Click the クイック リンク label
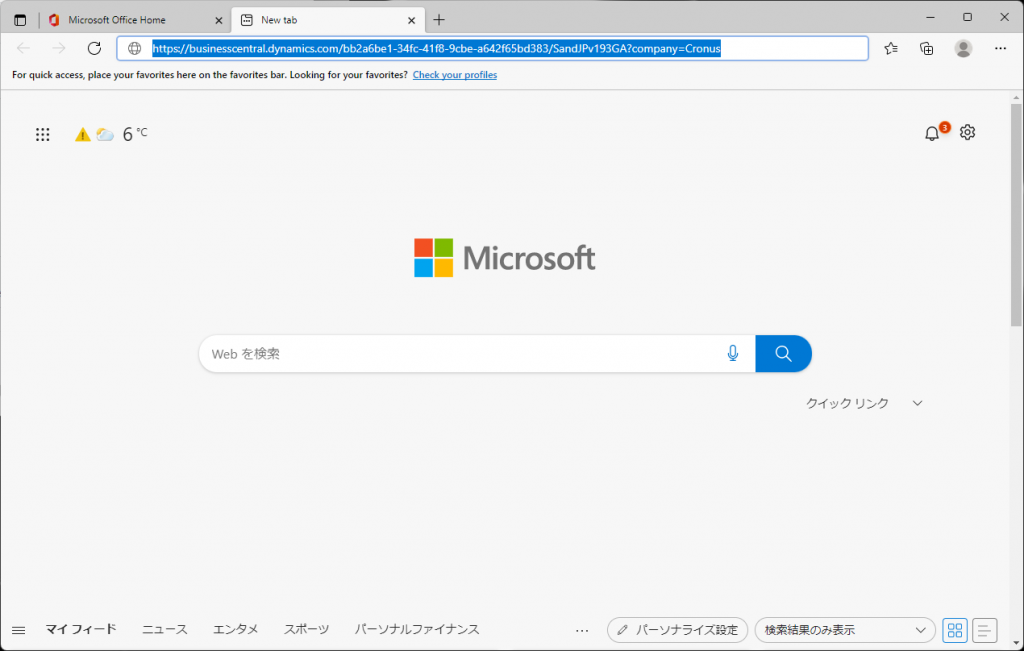This screenshot has height=651, width=1024. coord(847,404)
